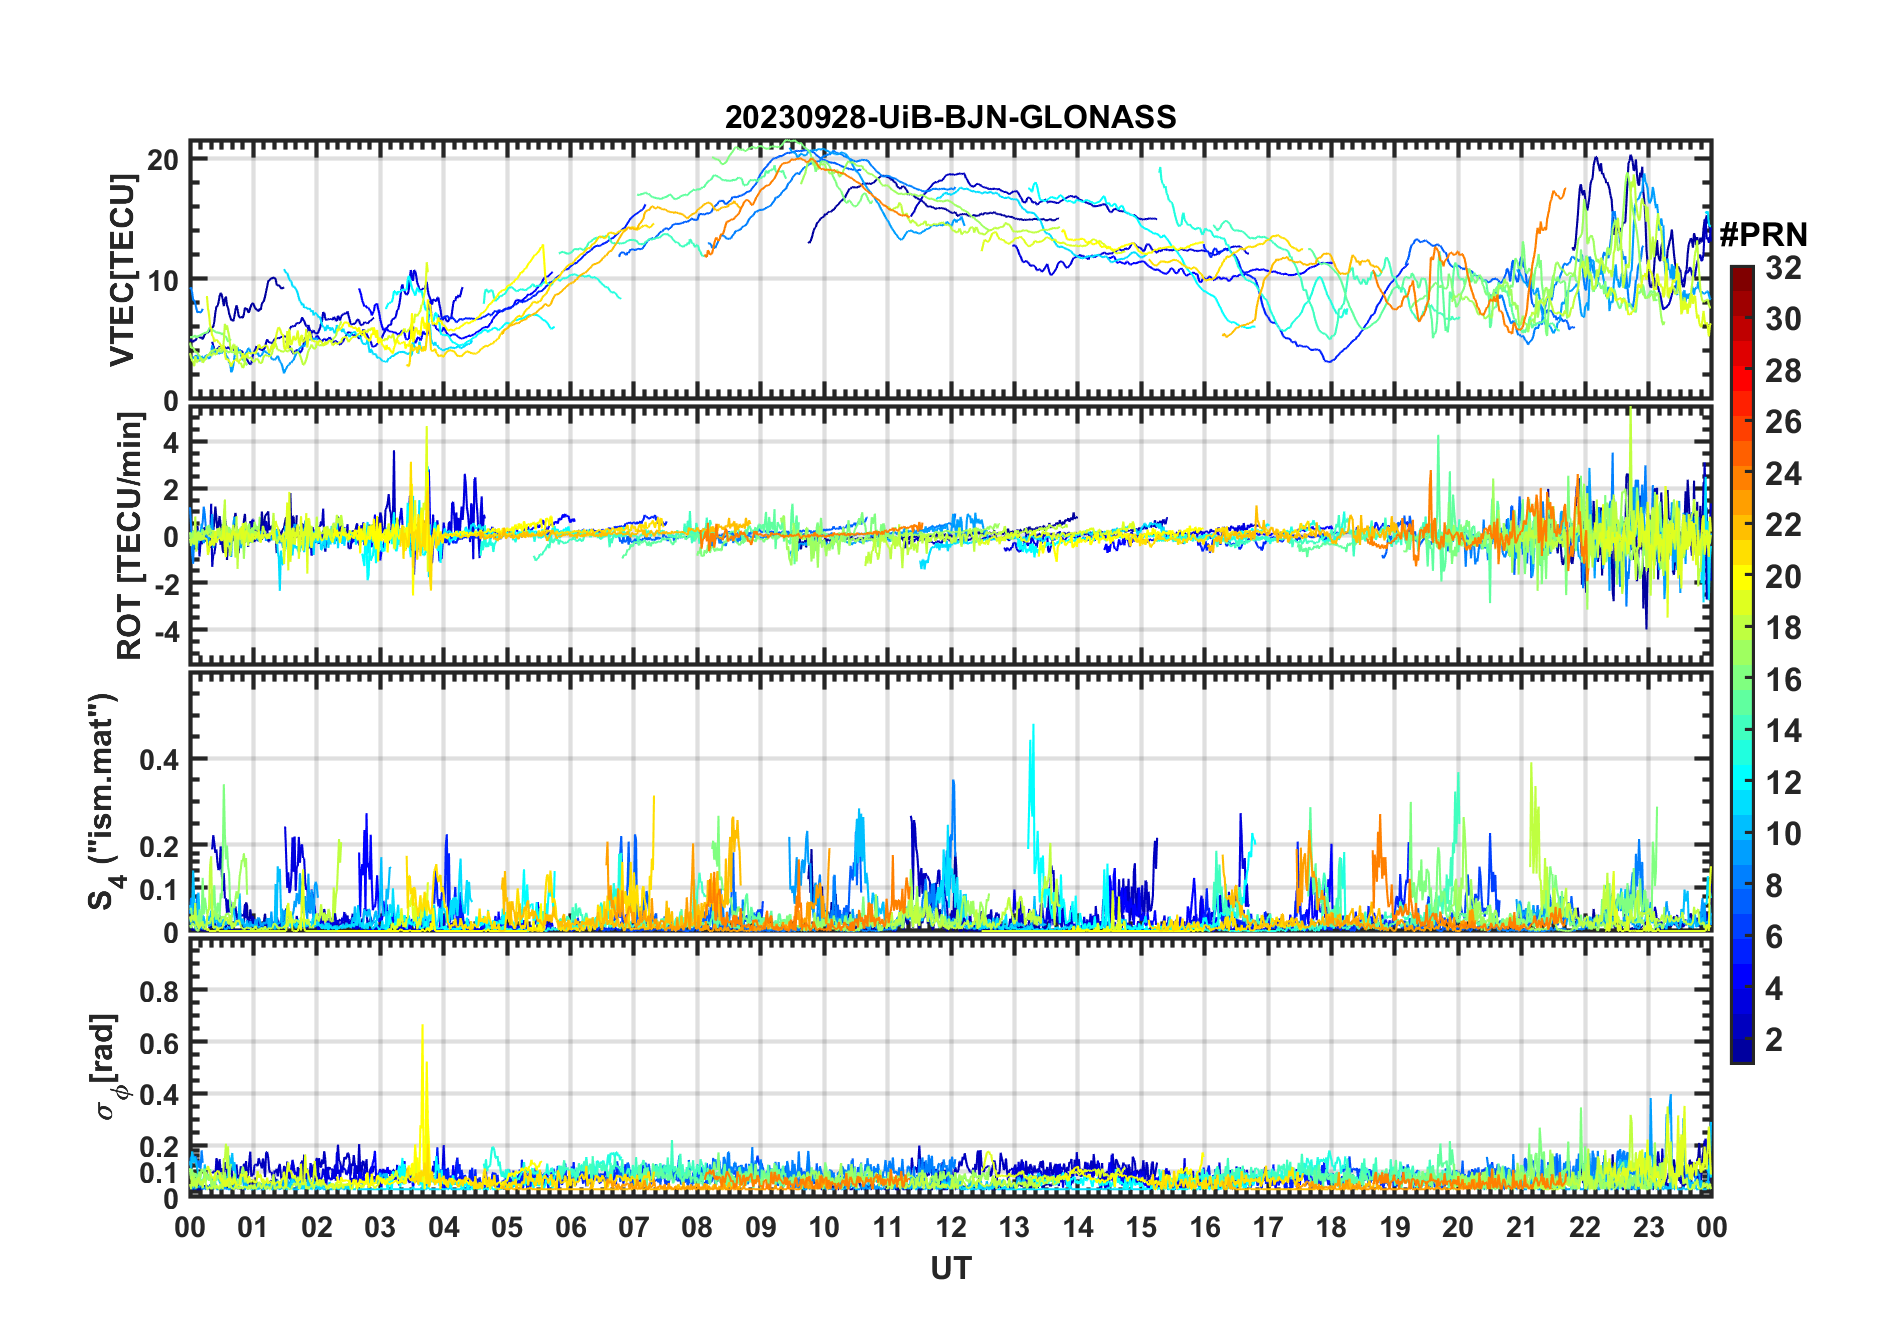Image resolution: width=1902 pixels, height=1330 pixels.
Task: Pick the dark red top of PRN colorbar
Action: pos(1741,275)
